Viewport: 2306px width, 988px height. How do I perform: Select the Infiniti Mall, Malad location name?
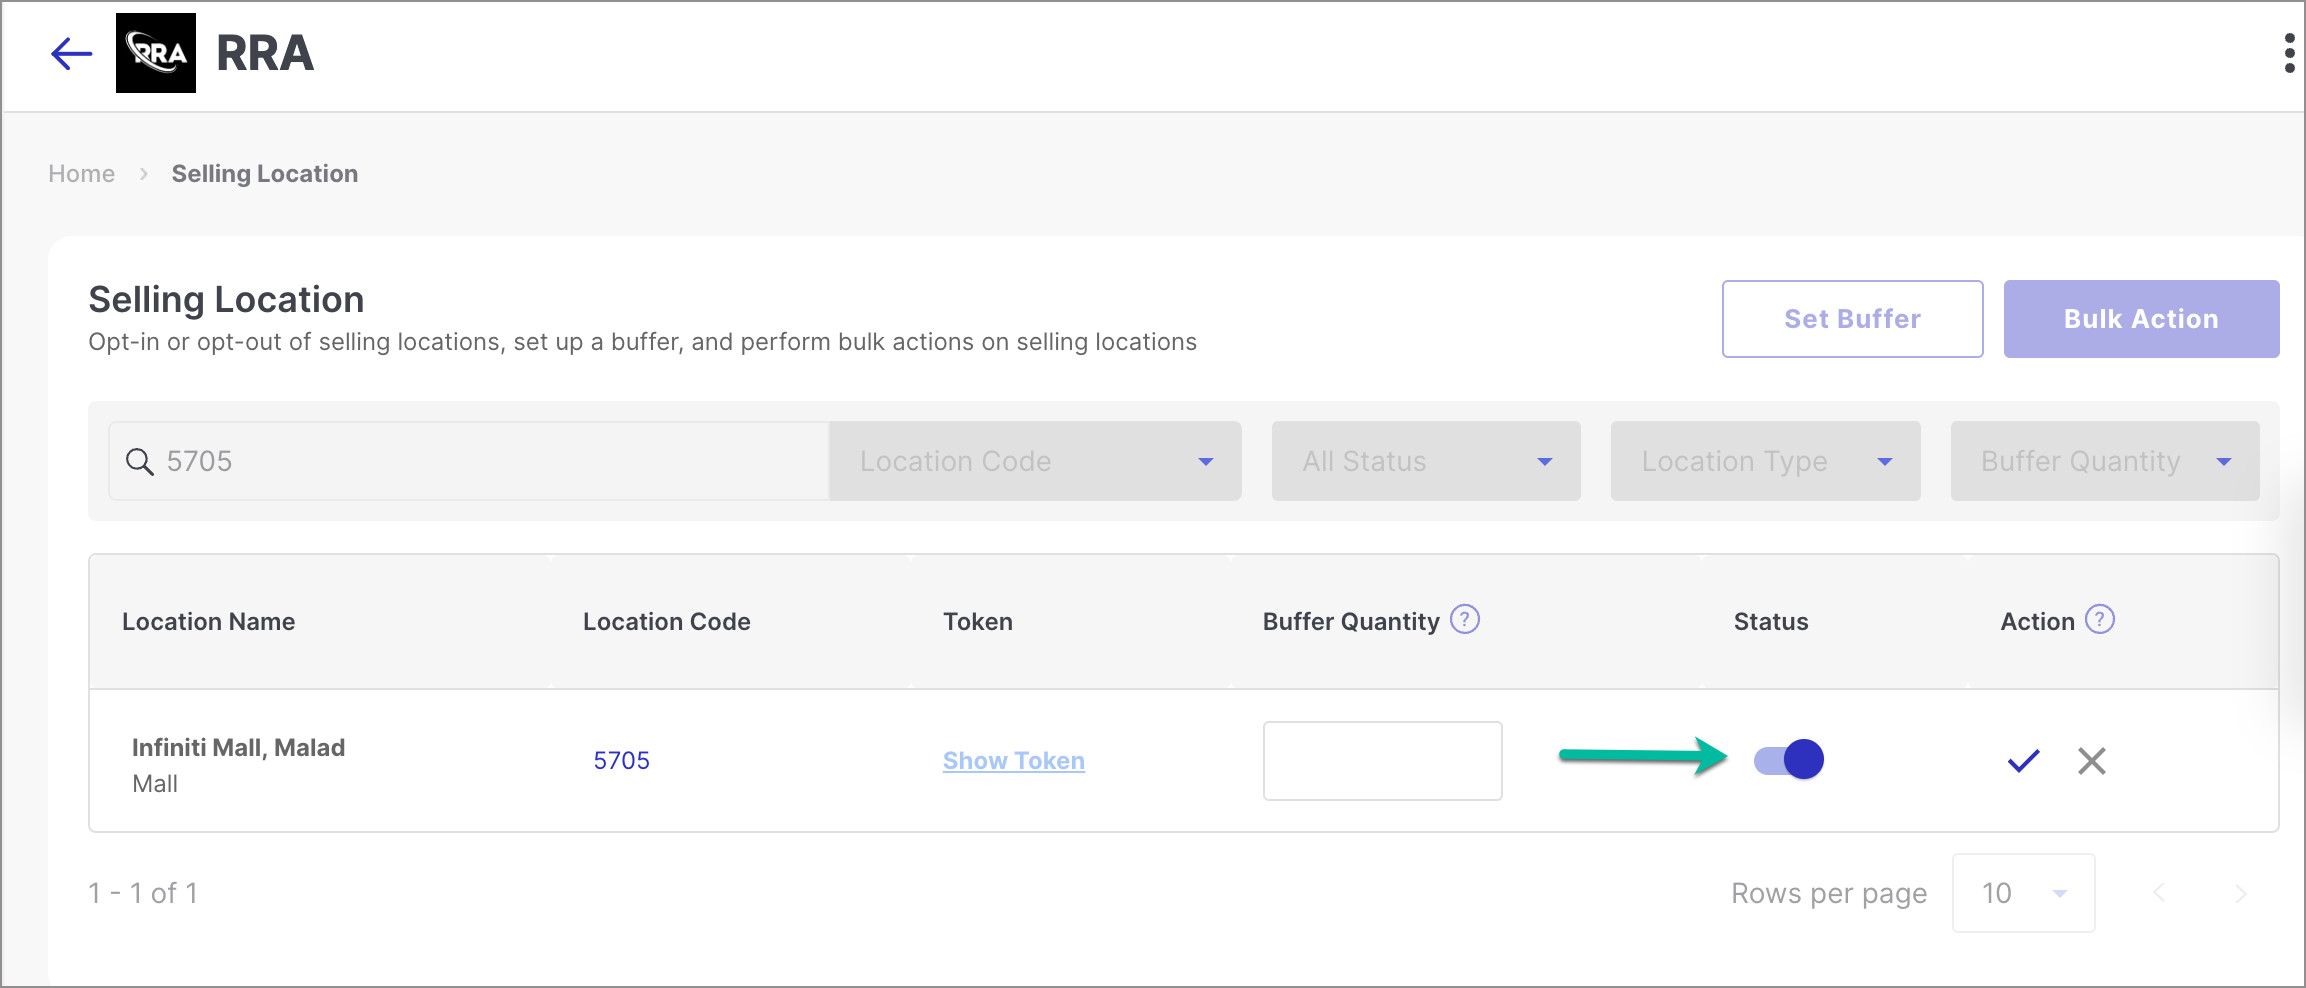tap(238, 748)
